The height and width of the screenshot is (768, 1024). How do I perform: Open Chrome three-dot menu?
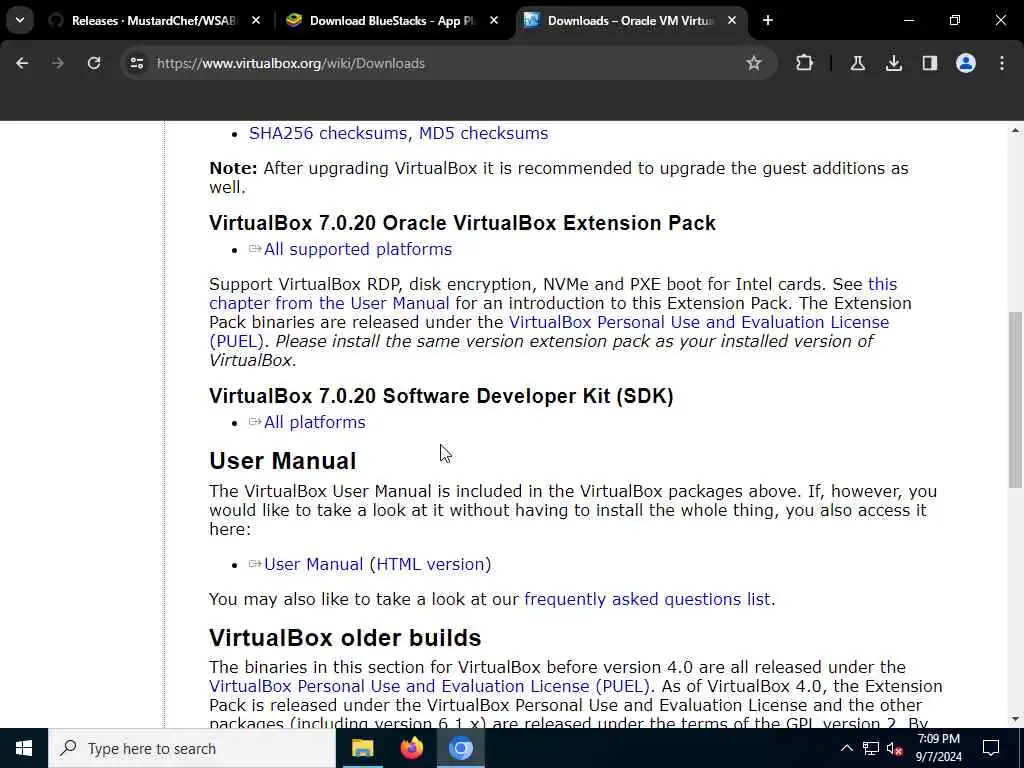[1002, 63]
